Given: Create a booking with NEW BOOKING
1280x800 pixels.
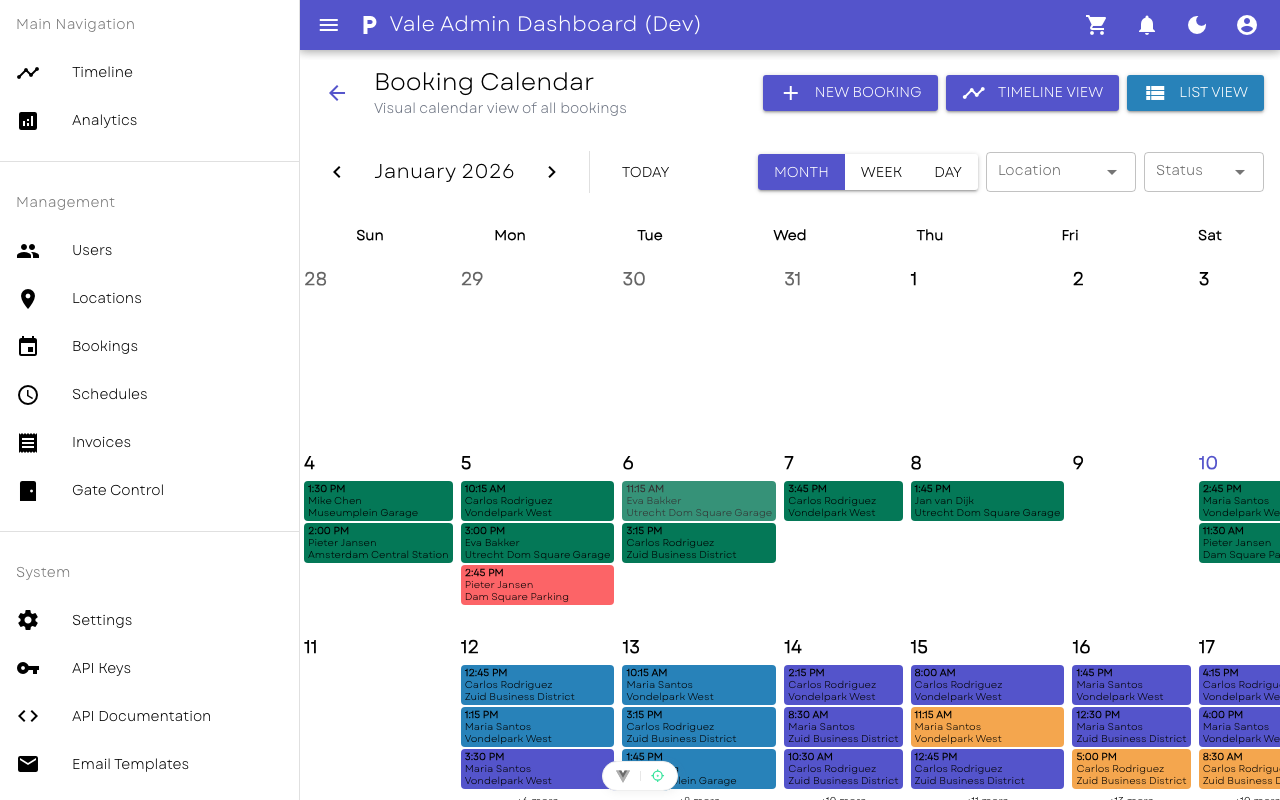Looking at the screenshot, I should click(x=850, y=92).
